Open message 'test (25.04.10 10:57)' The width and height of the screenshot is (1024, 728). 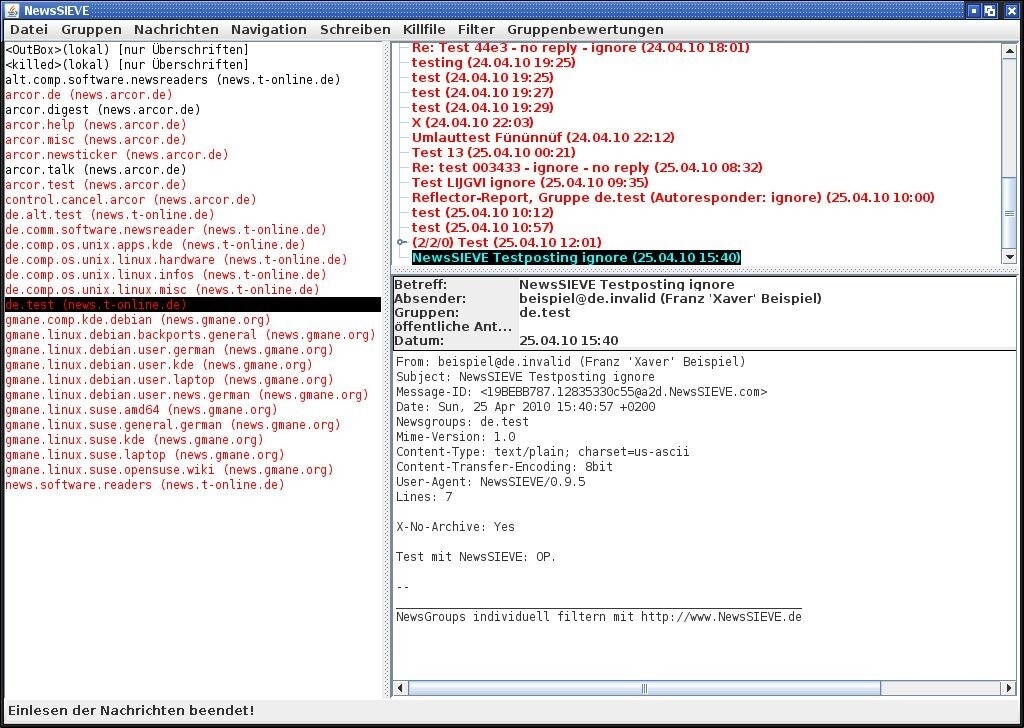[483, 228]
